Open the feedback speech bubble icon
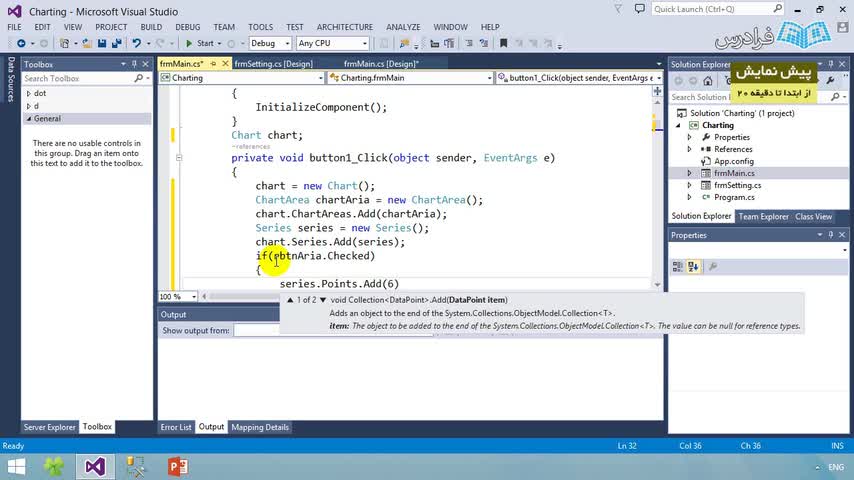The width and height of the screenshot is (854, 480). tap(639, 9)
